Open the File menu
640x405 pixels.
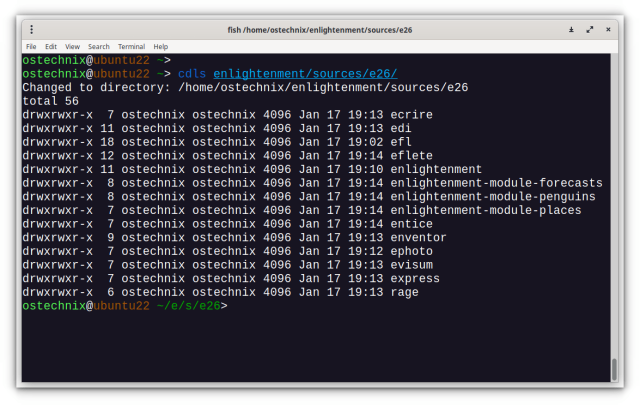31,47
